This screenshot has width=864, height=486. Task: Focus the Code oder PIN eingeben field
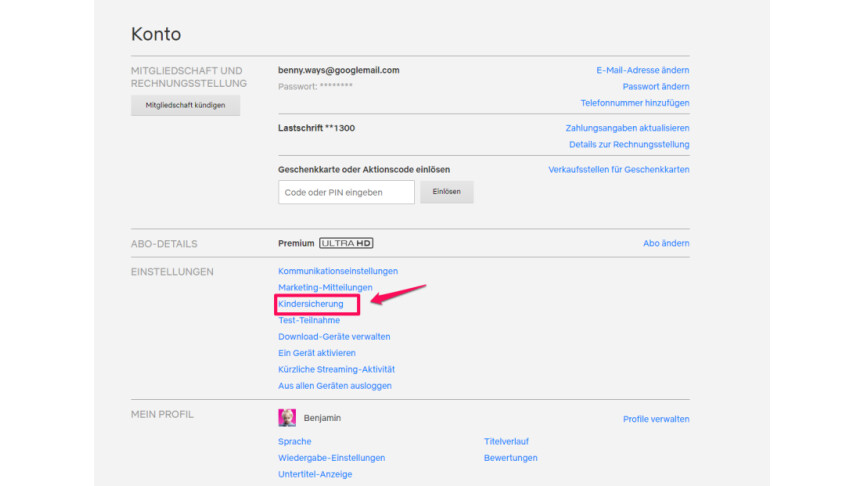pyautogui.click(x=346, y=192)
